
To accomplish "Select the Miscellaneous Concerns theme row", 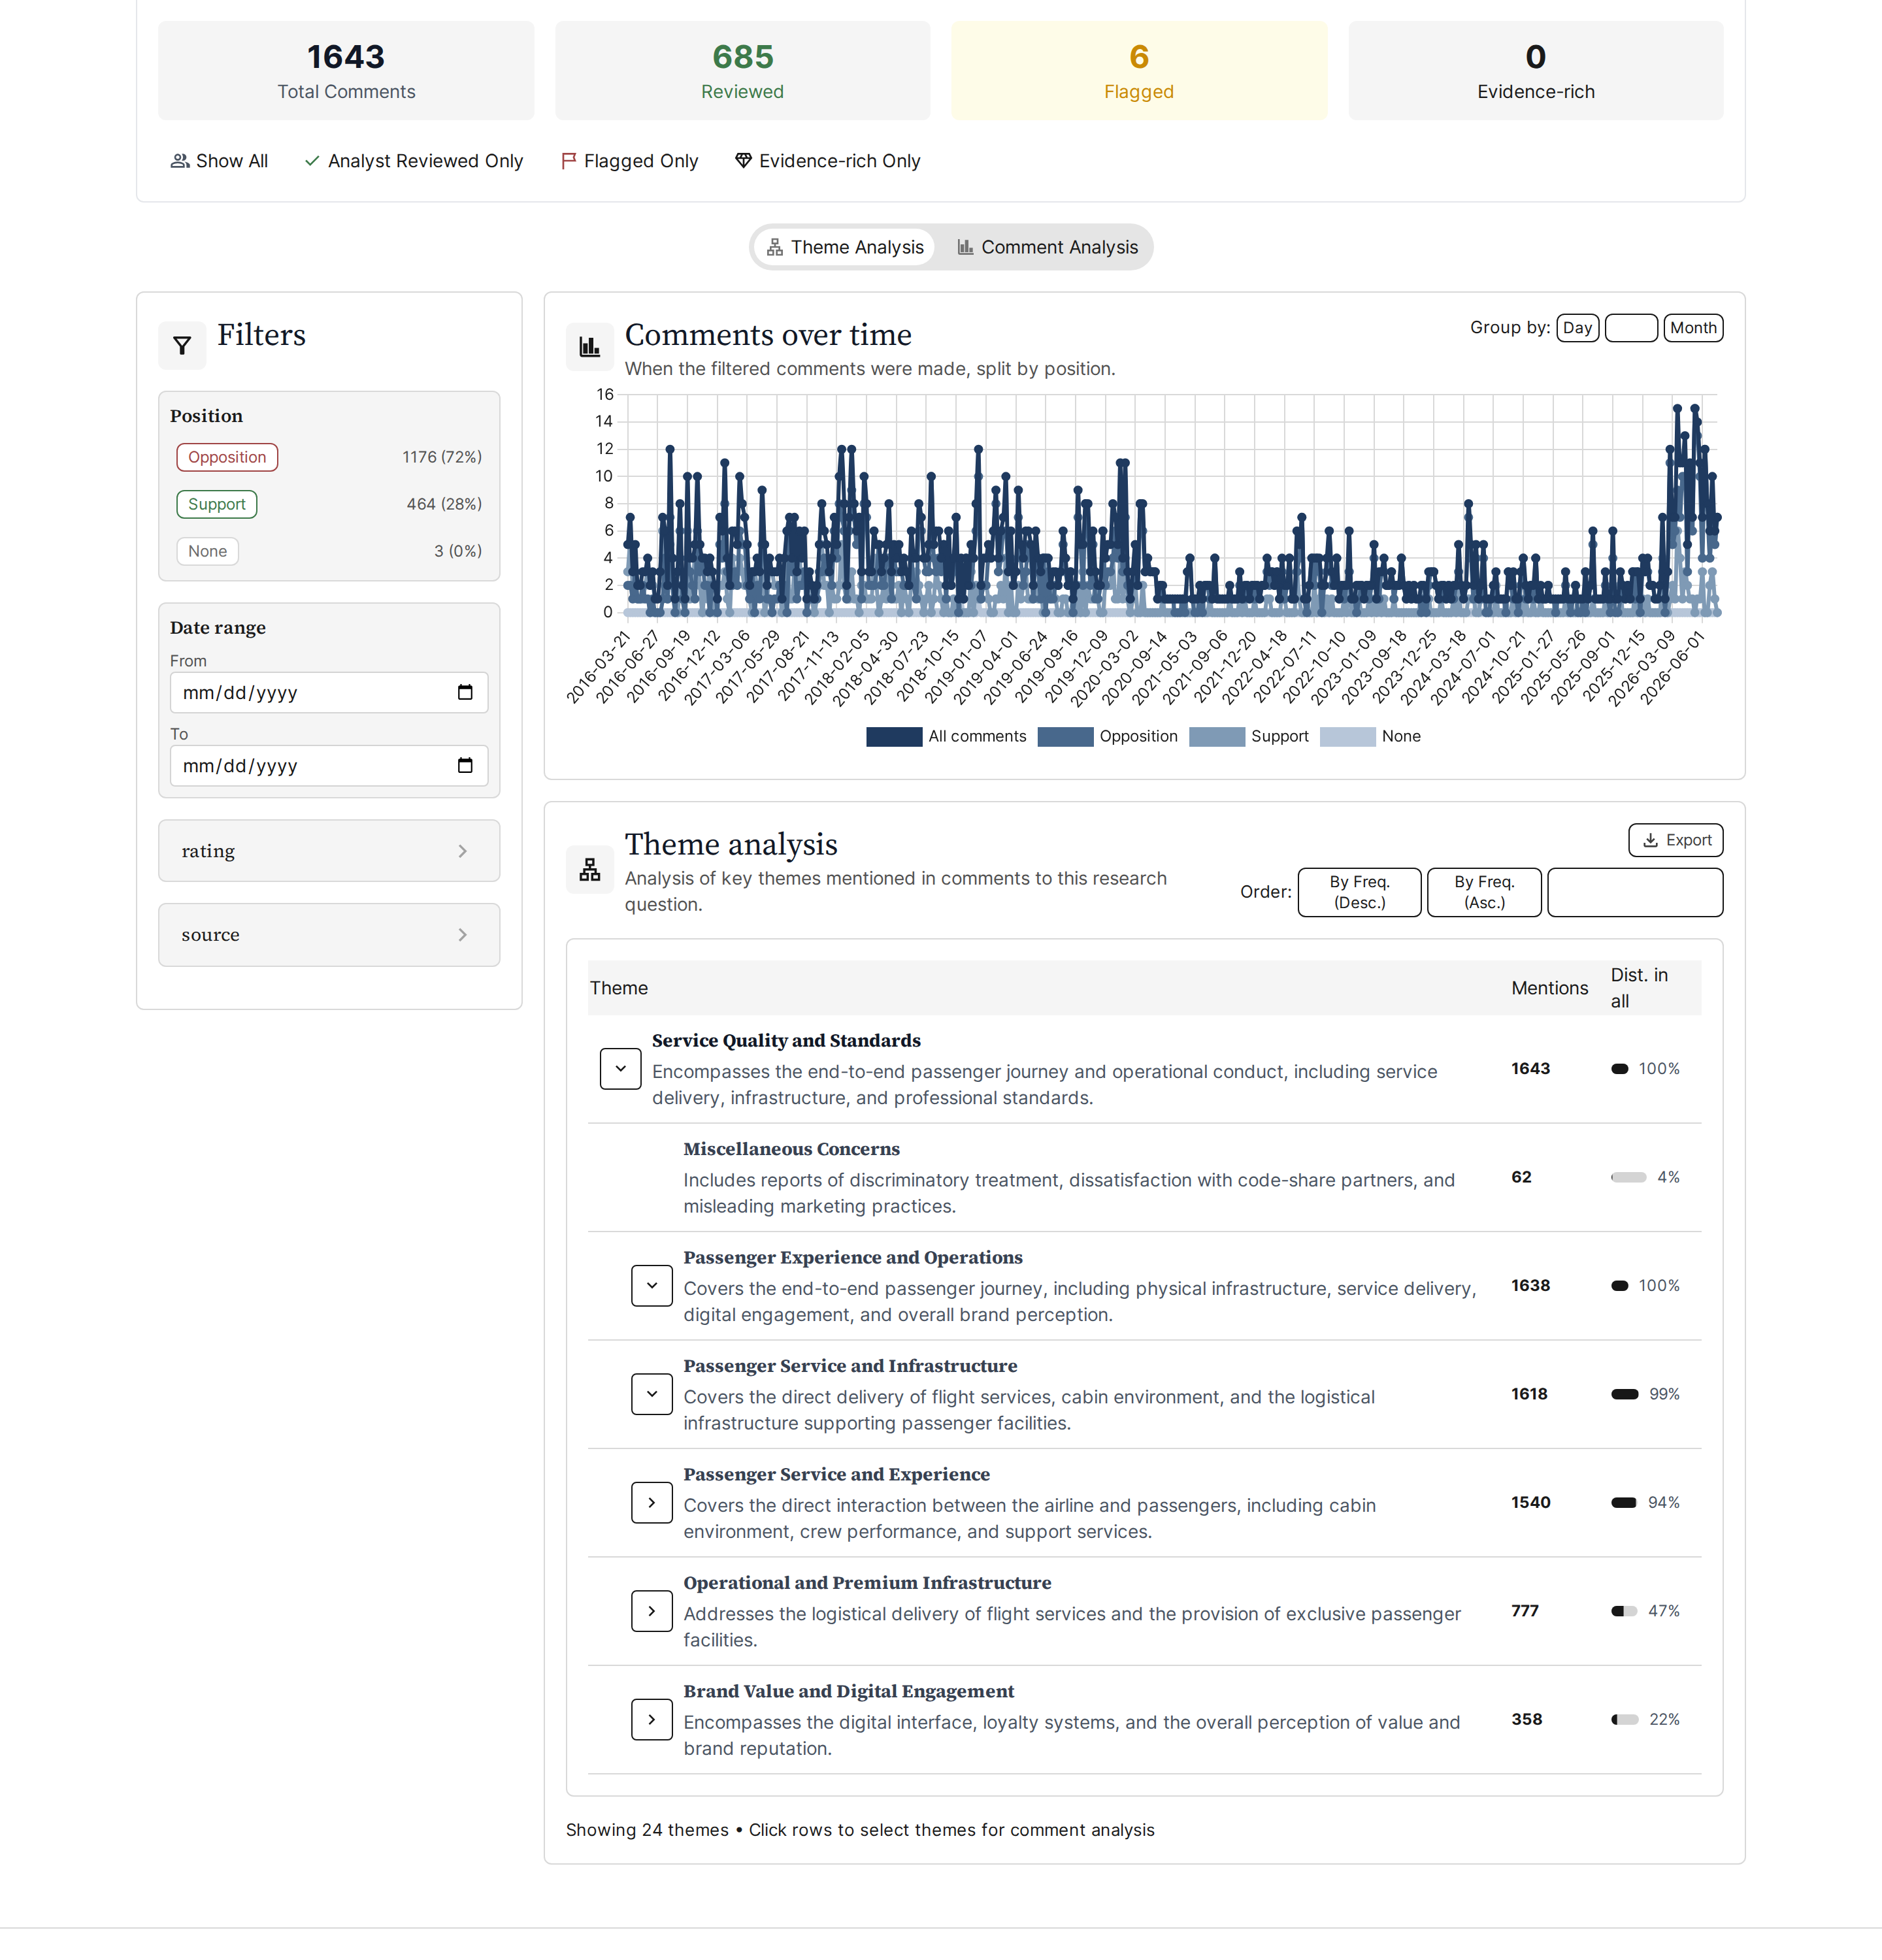I will [1144, 1177].
